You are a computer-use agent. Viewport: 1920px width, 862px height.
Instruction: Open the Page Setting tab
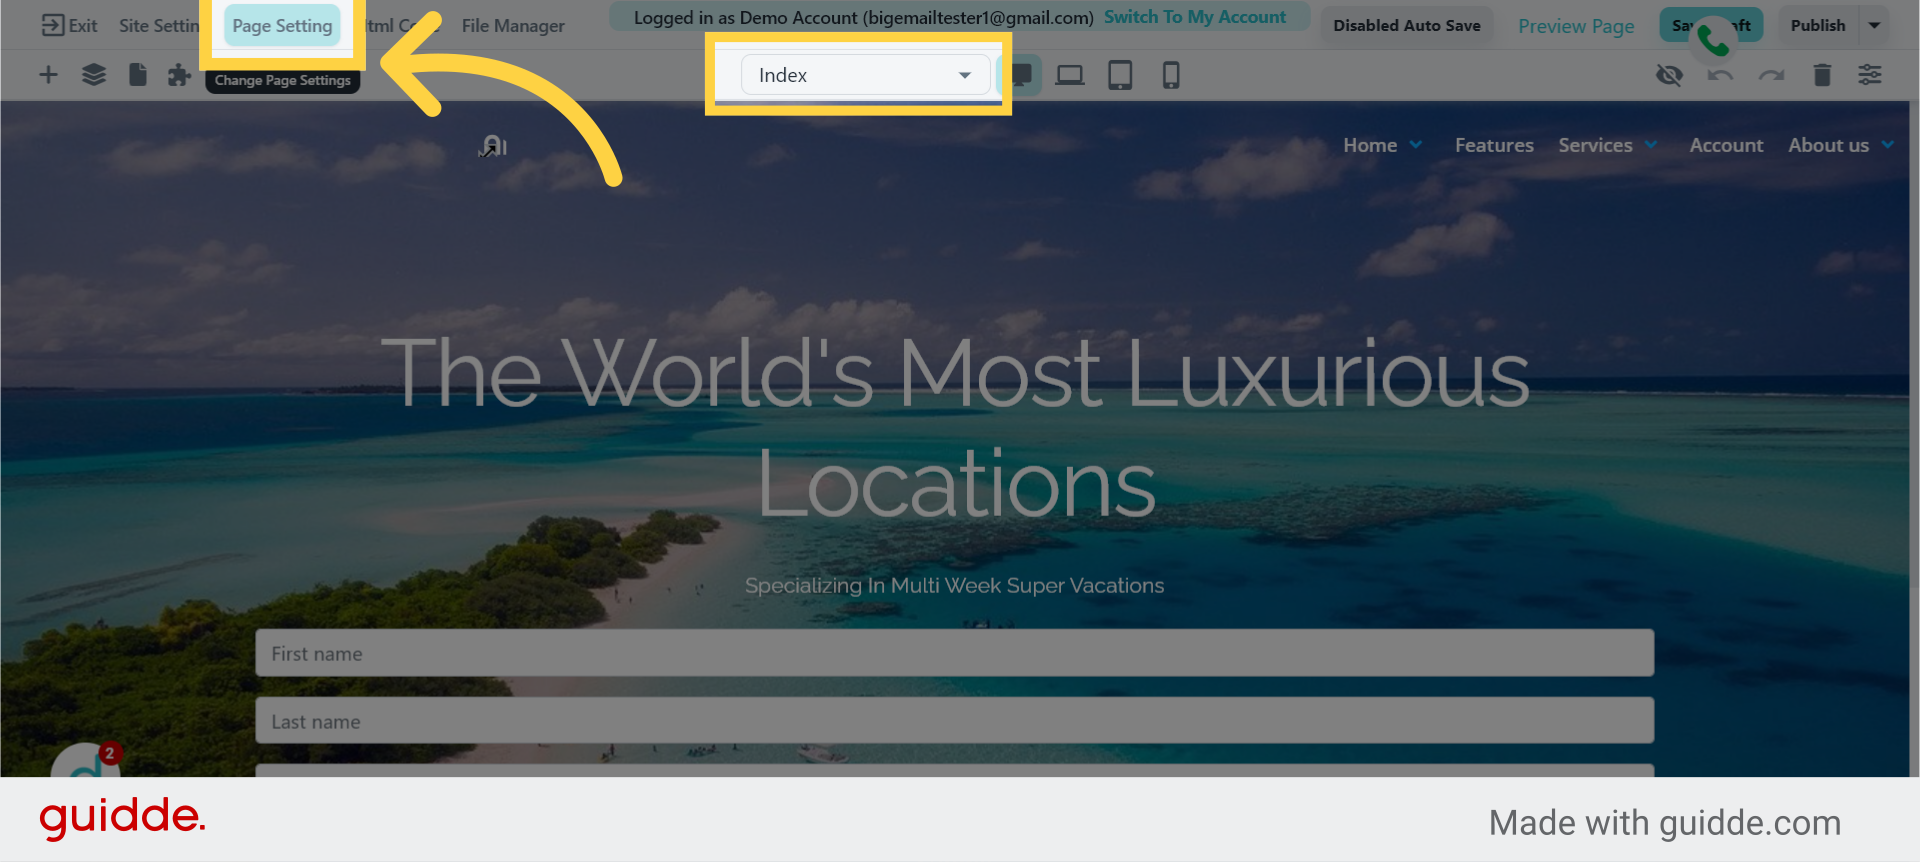(282, 26)
